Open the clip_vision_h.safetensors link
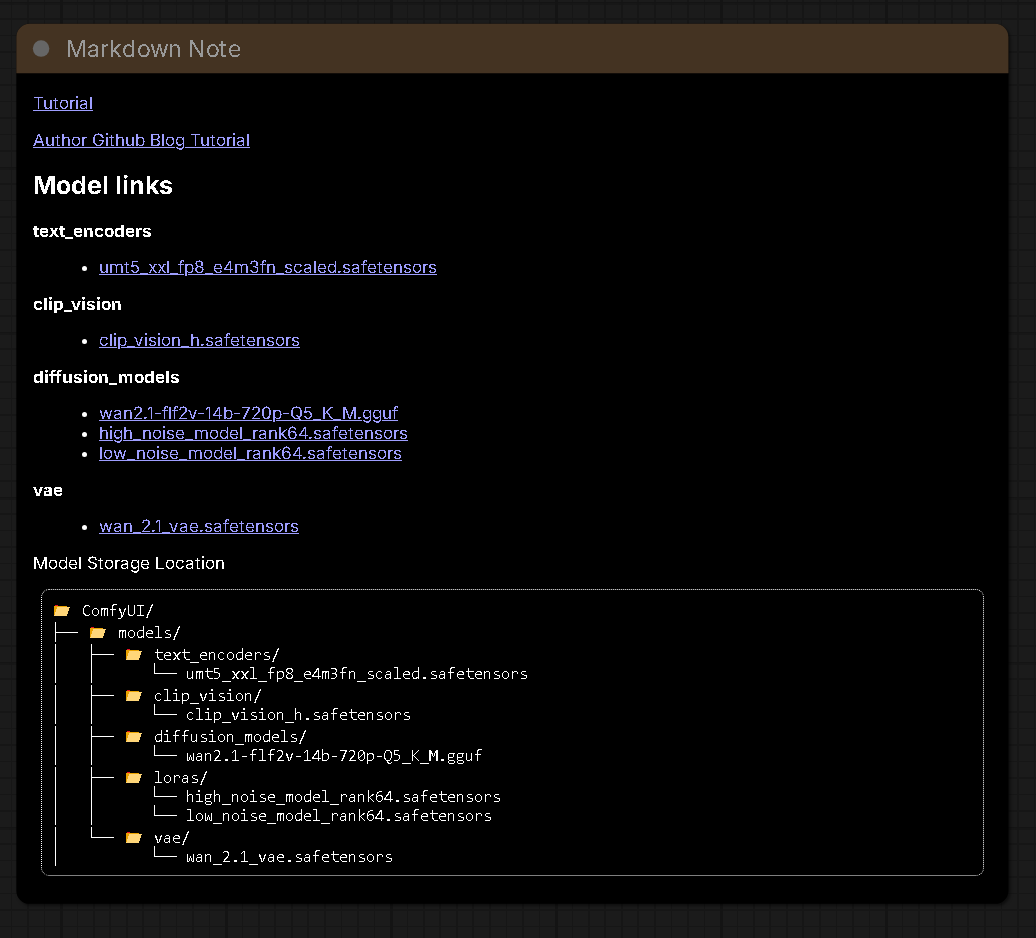The height and width of the screenshot is (938, 1036). [199, 340]
